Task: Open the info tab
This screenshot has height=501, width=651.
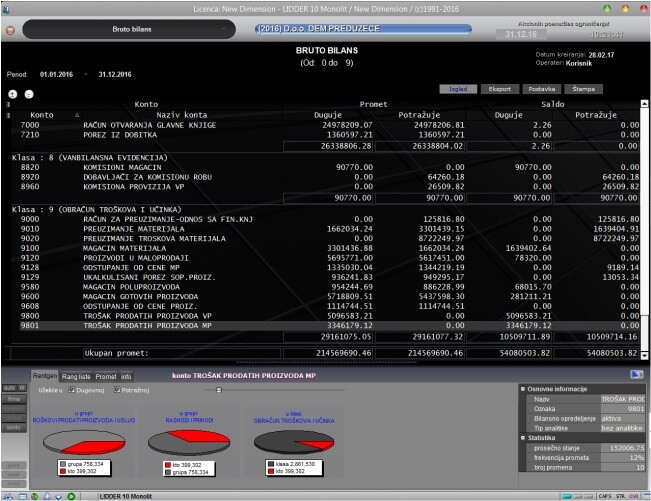Action: (x=126, y=376)
